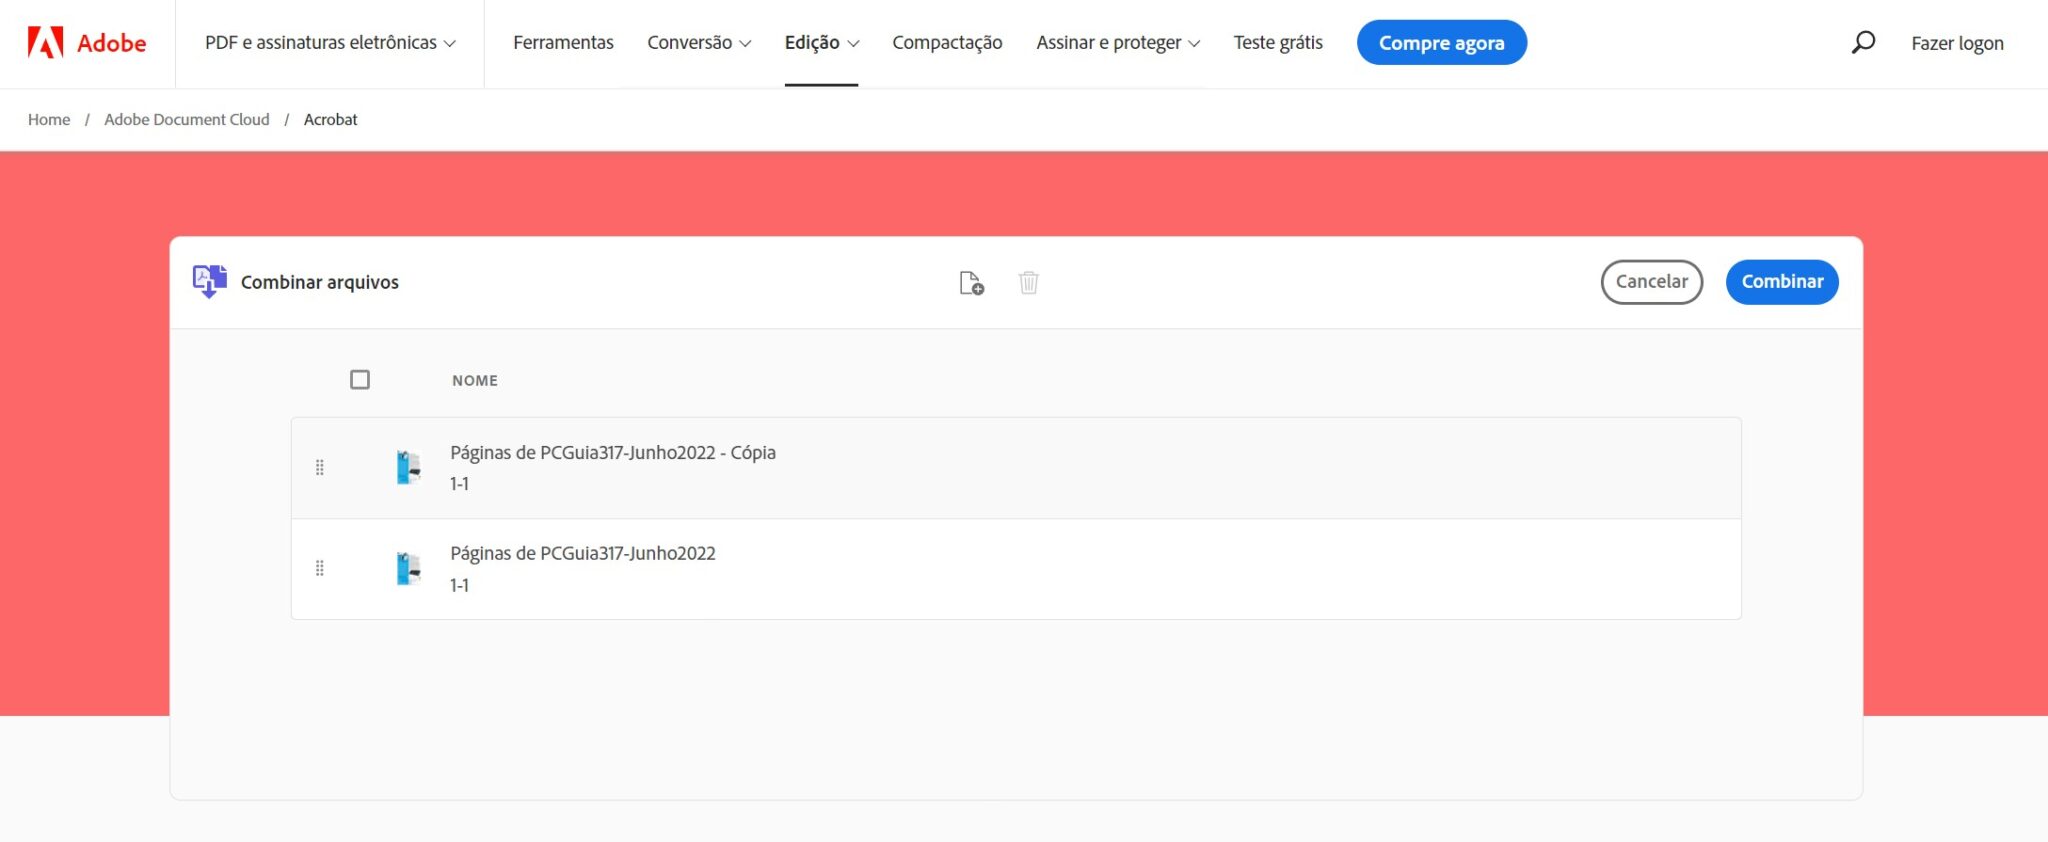Expand the Edição dropdown
This screenshot has width=2048, height=842.
point(822,43)
